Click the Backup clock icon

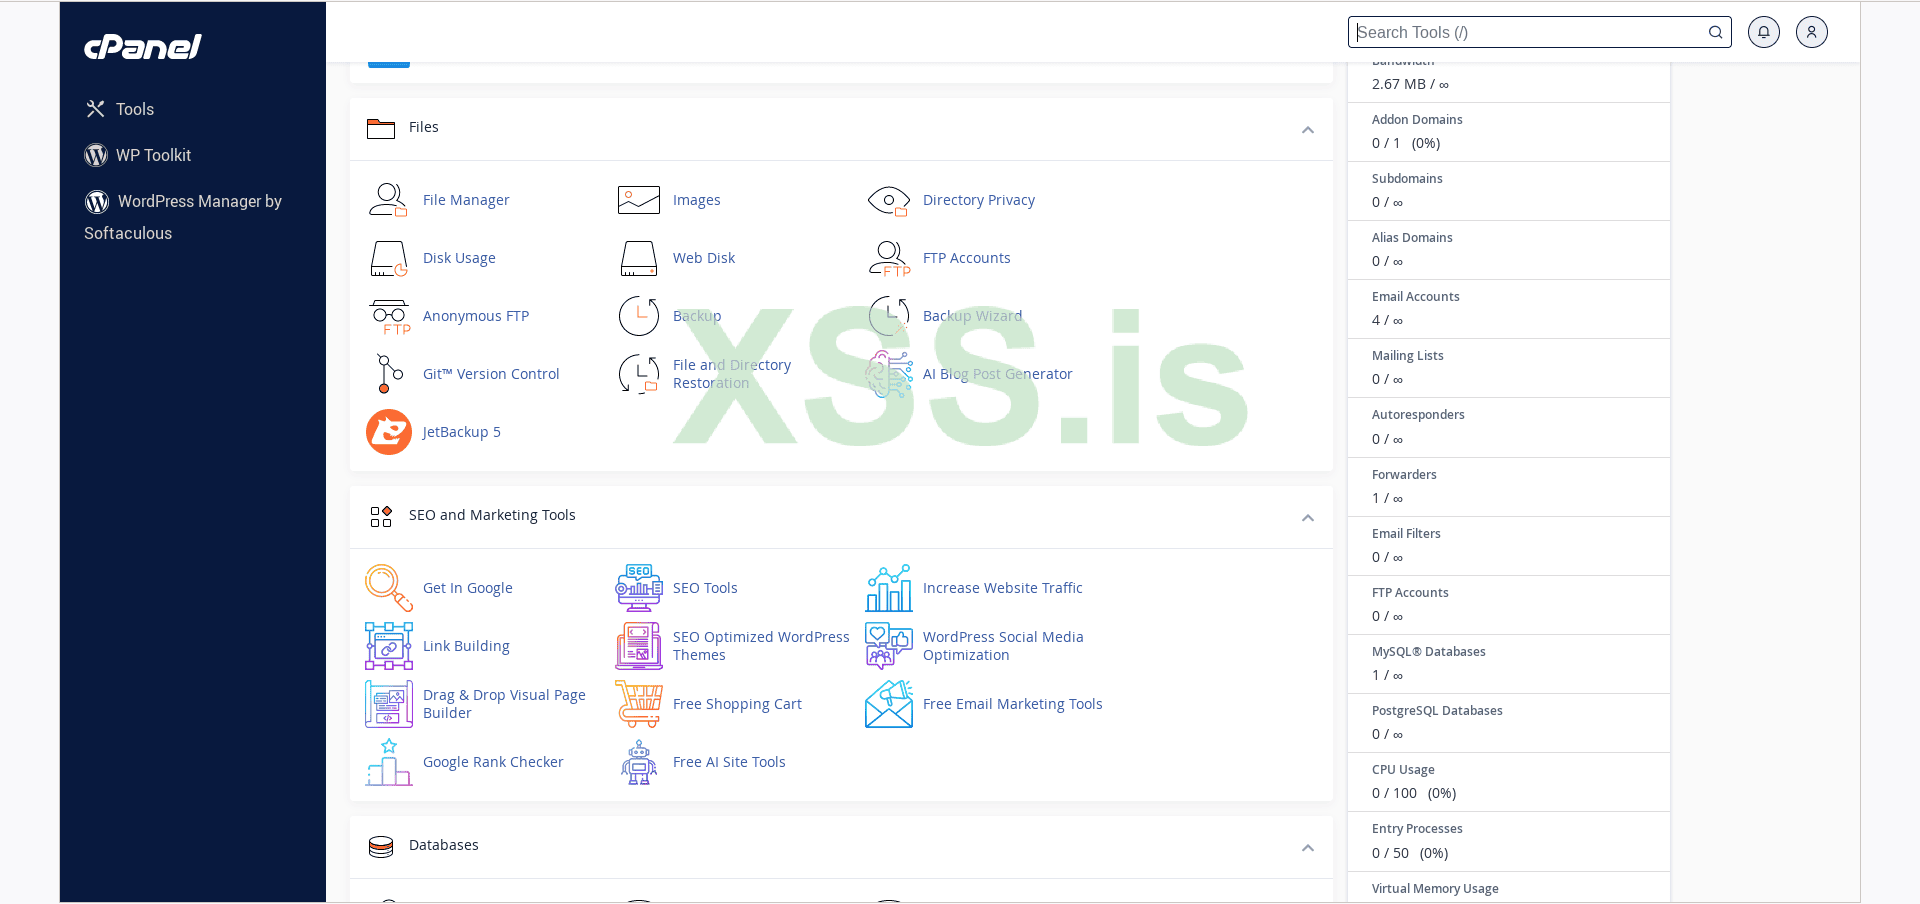click(639, 316)
